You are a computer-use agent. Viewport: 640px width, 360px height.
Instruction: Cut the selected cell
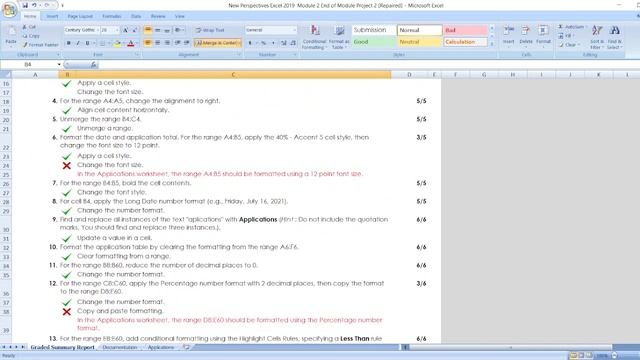[29, 27]
